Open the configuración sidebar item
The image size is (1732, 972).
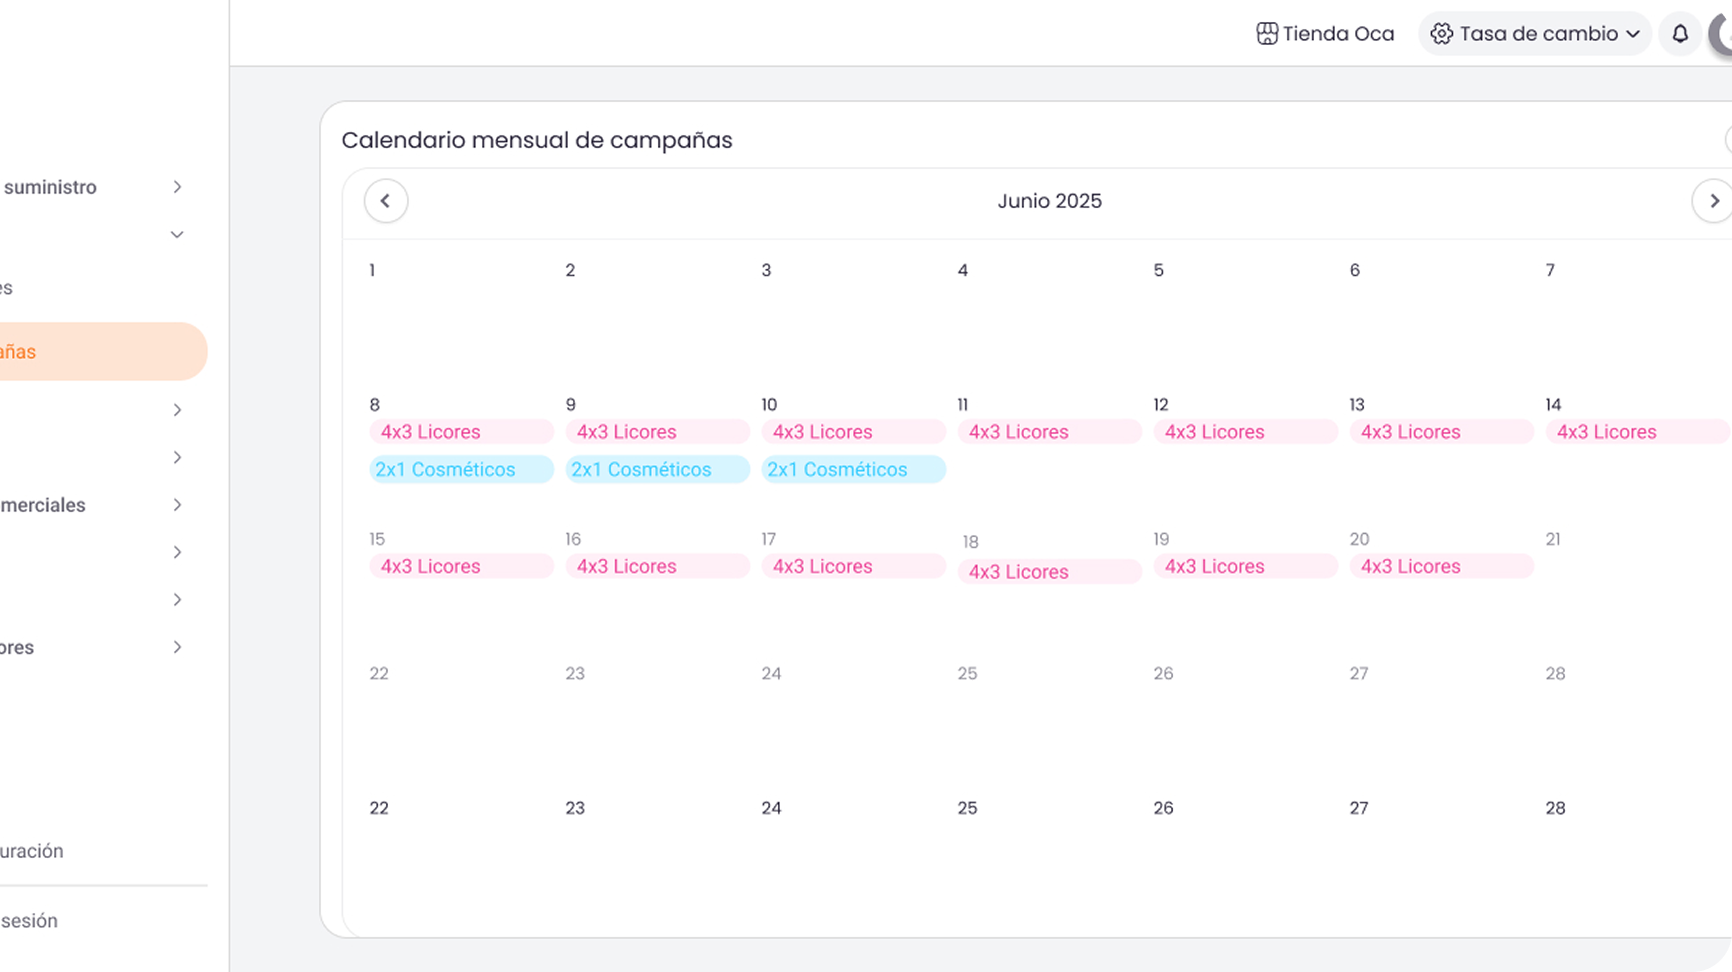32,851
